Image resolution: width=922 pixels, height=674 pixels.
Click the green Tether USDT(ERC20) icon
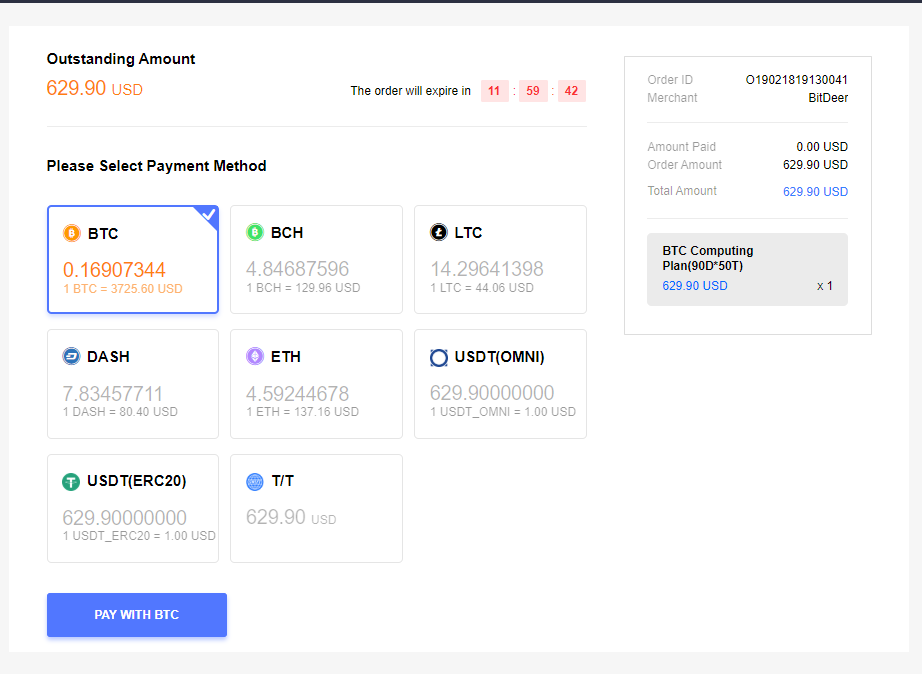71,482
